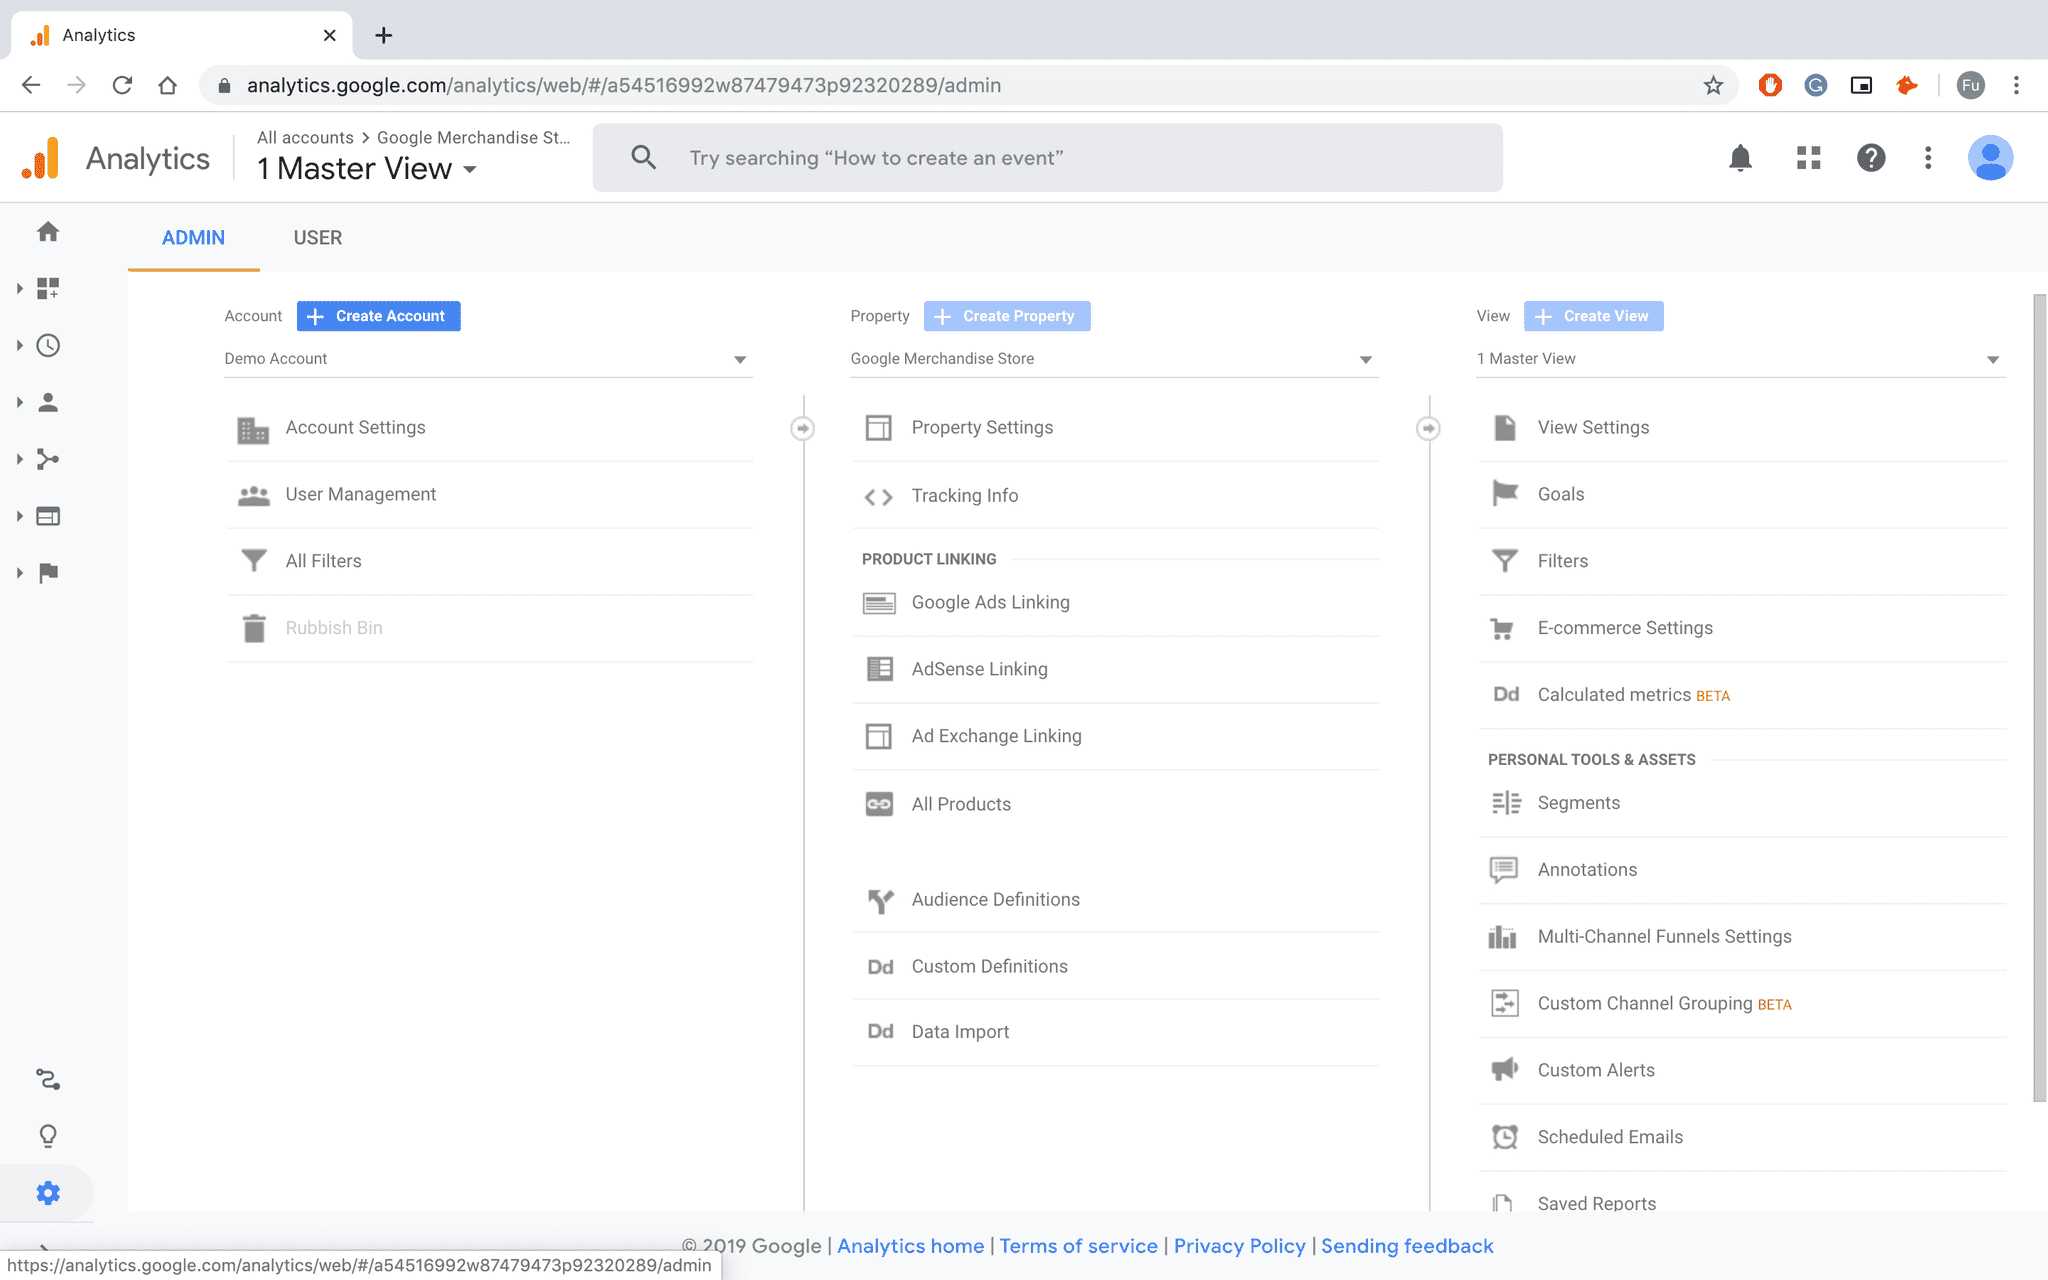Screen dimensions: 2048x1280
Task: Go back in the browser
Action: pyautogui.click(x=31, y=85)
